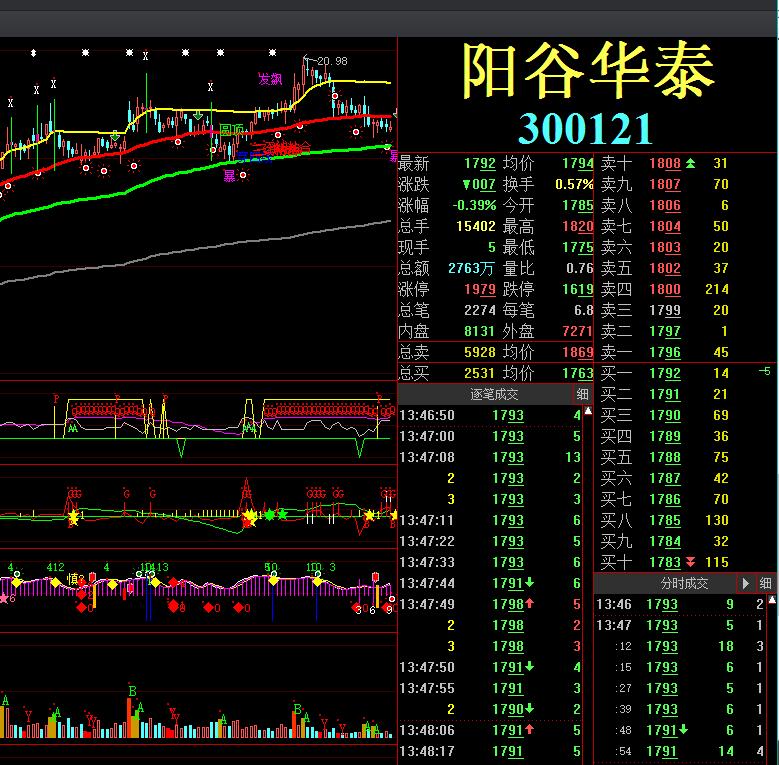
Task: Click the 最高 value 1820
Action: (x=578, y=226)
